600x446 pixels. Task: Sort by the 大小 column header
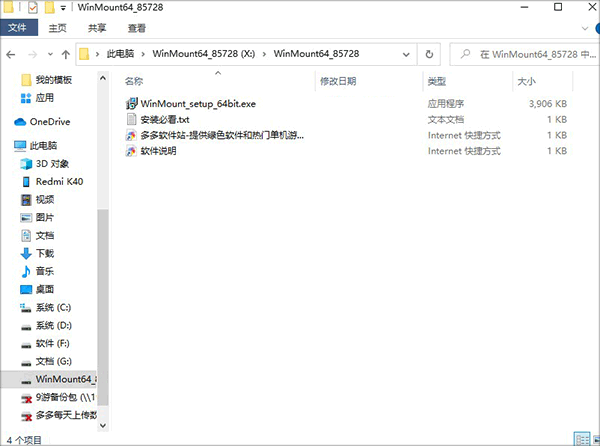(x=526, y=81)
